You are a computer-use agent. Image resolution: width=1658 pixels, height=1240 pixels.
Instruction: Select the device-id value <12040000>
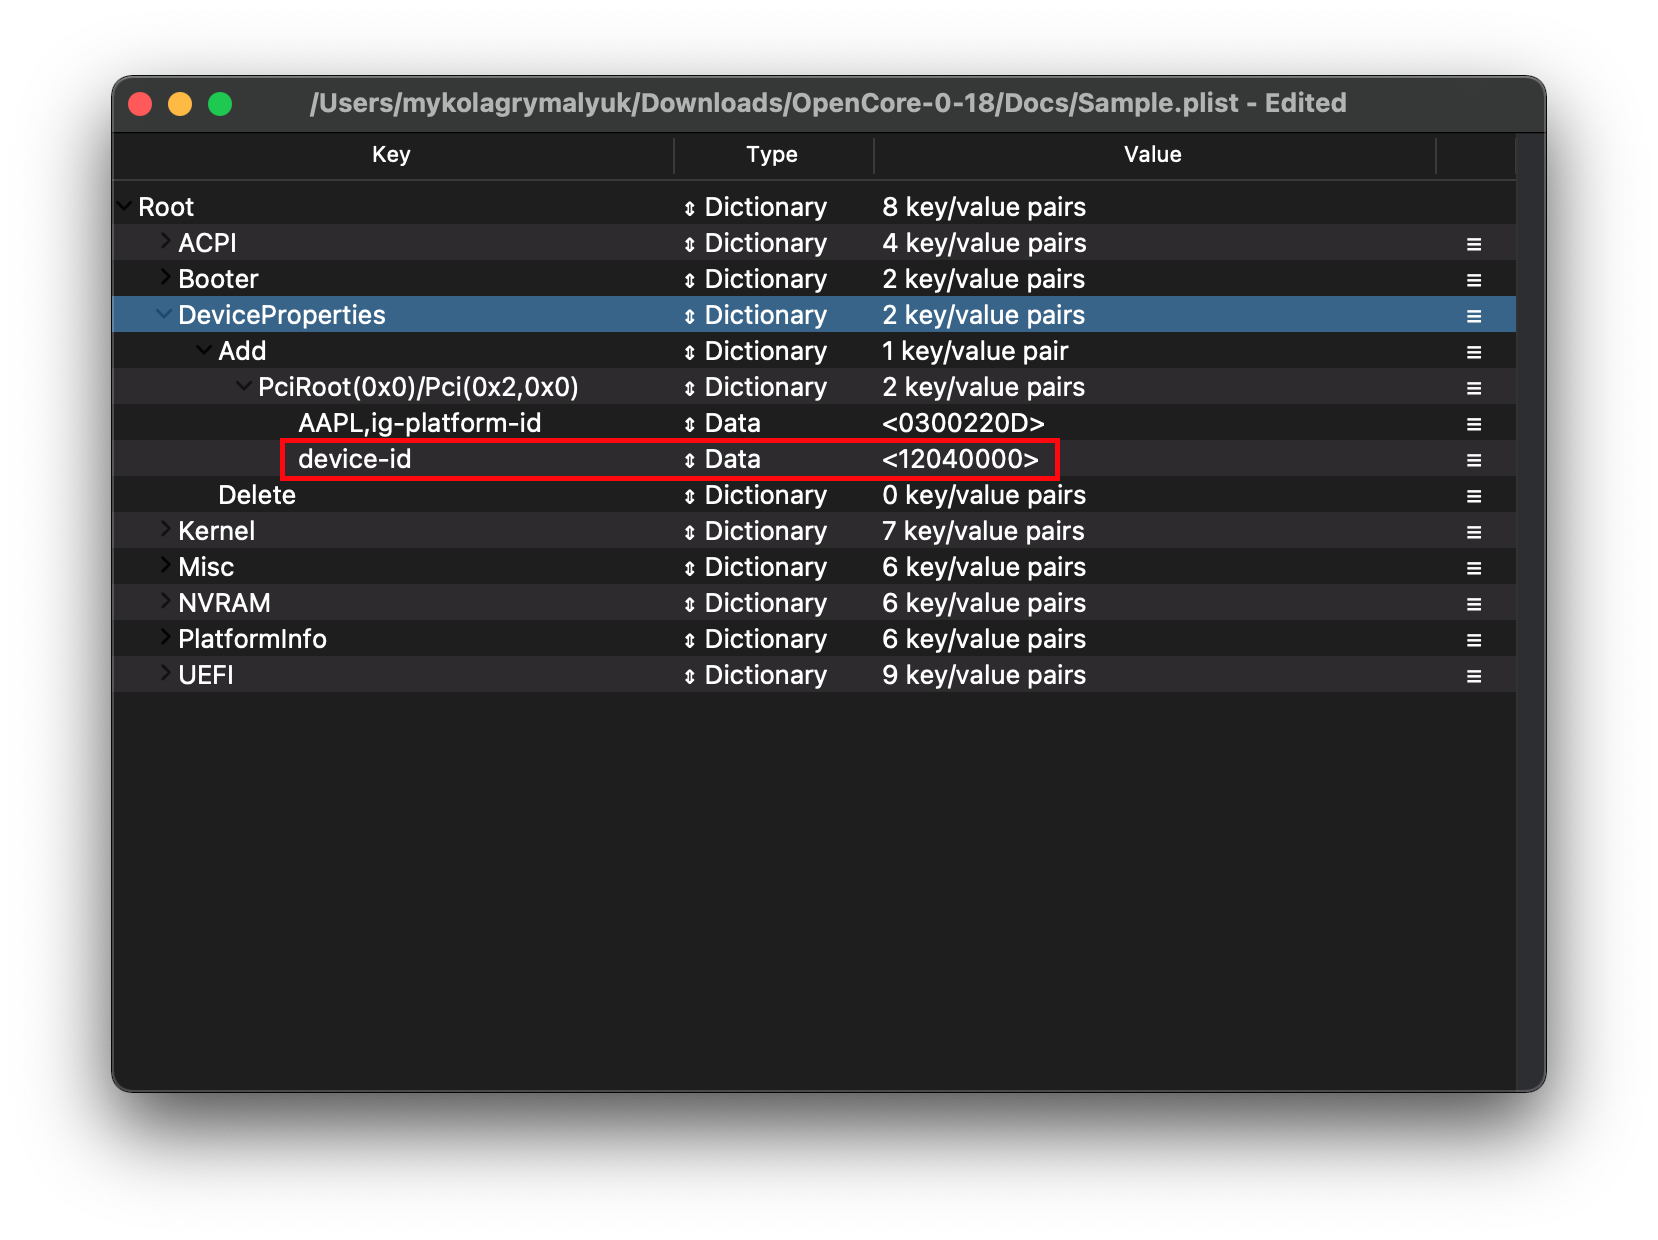(960, 459)
